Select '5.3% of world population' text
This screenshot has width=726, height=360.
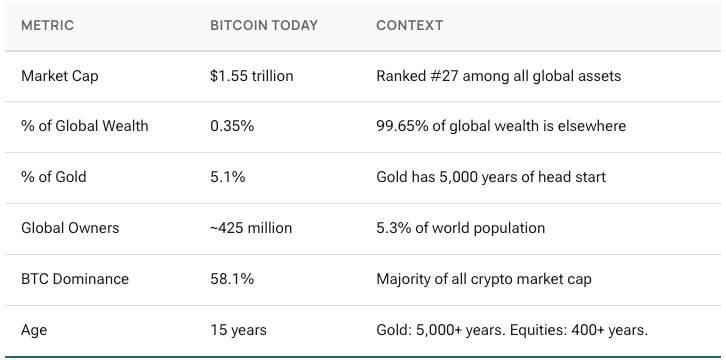point(460,228)
